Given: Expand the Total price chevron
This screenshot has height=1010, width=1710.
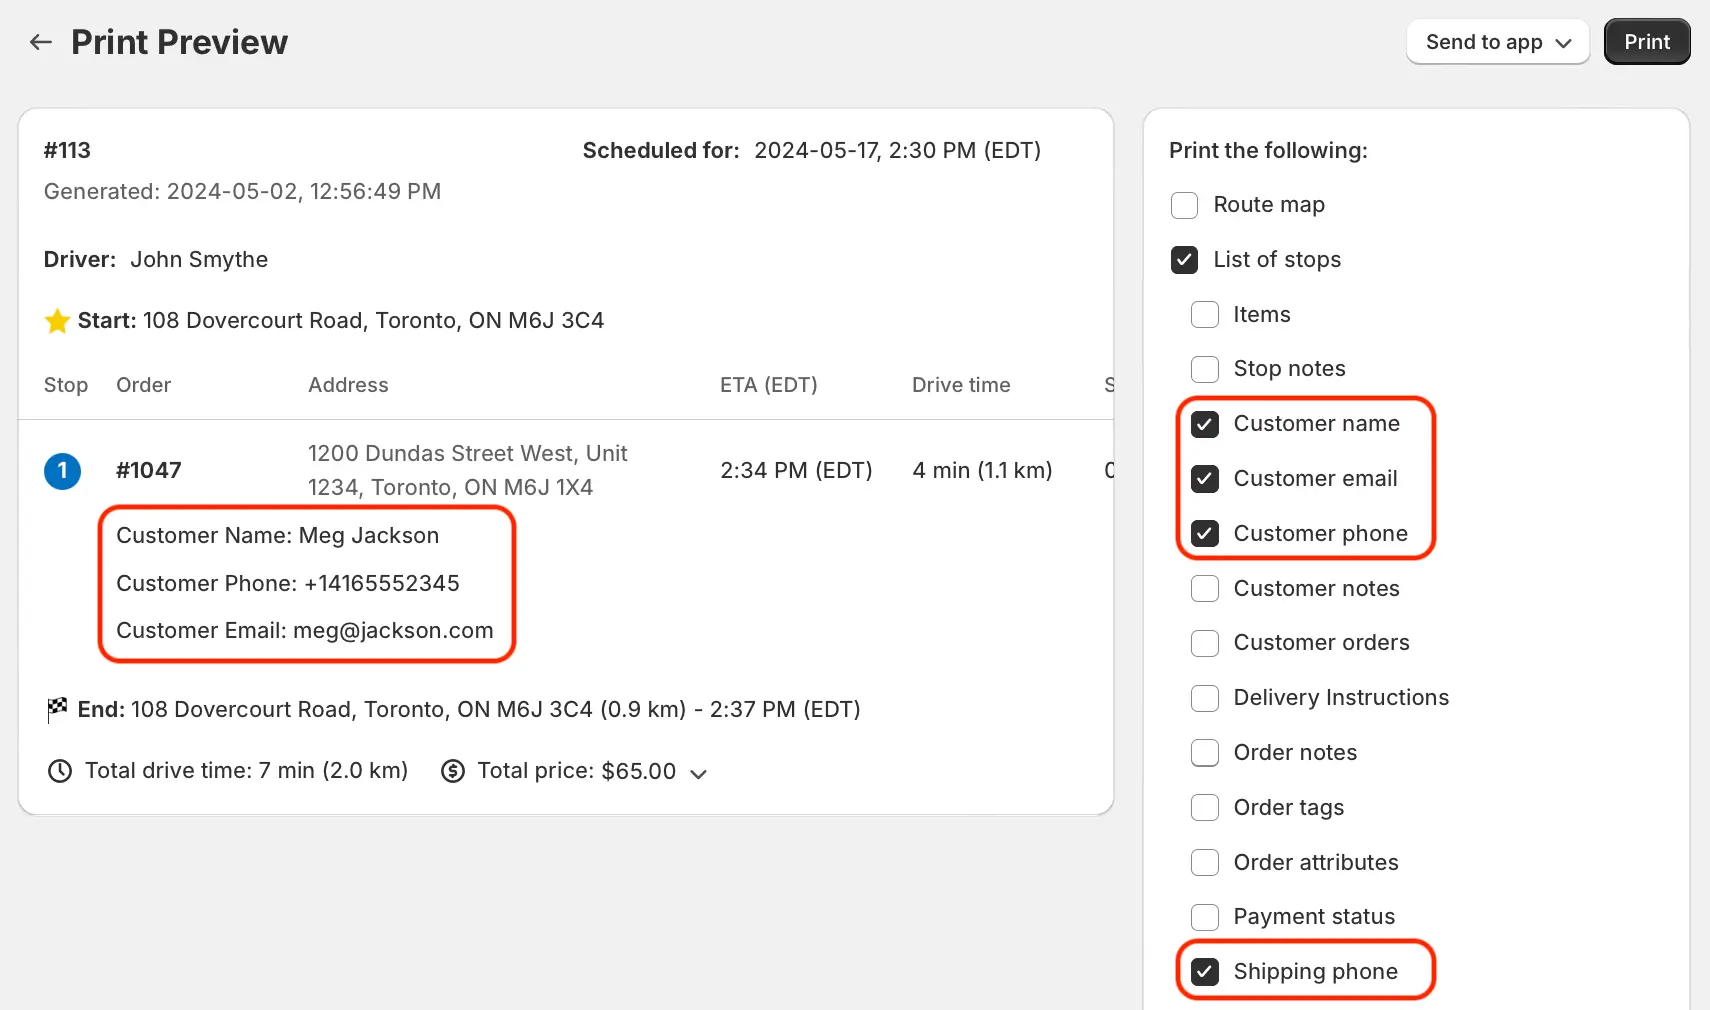Looking at the screenshot, I should click(699, 773).
